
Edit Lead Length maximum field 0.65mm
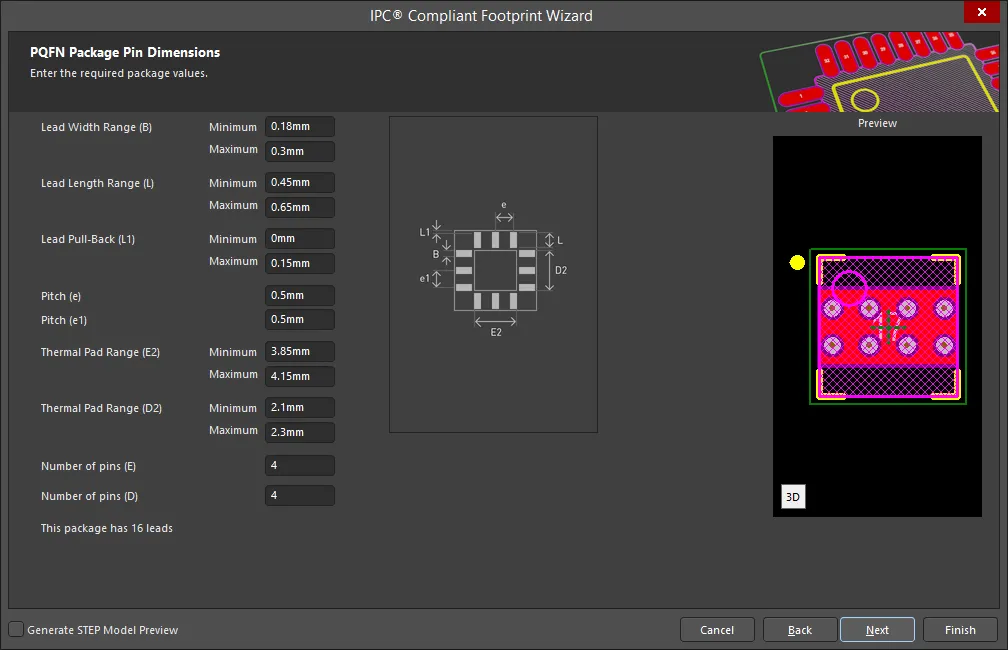(300, 207)
